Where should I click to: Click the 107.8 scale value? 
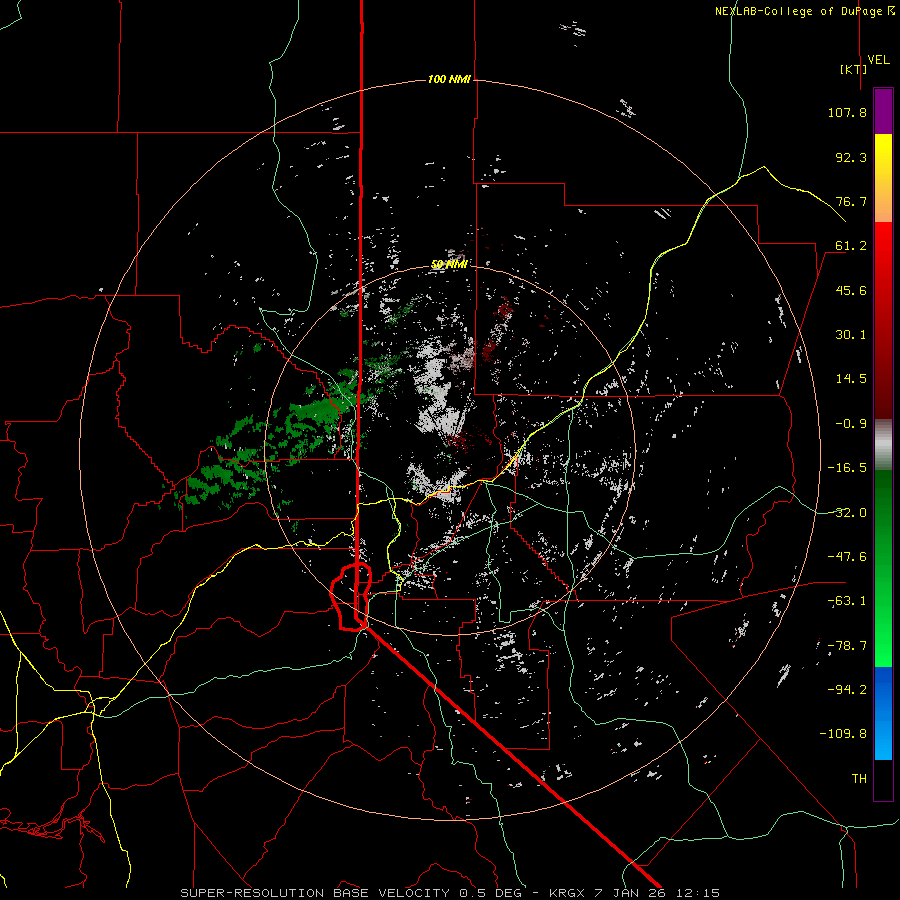(x=847, y=112)
